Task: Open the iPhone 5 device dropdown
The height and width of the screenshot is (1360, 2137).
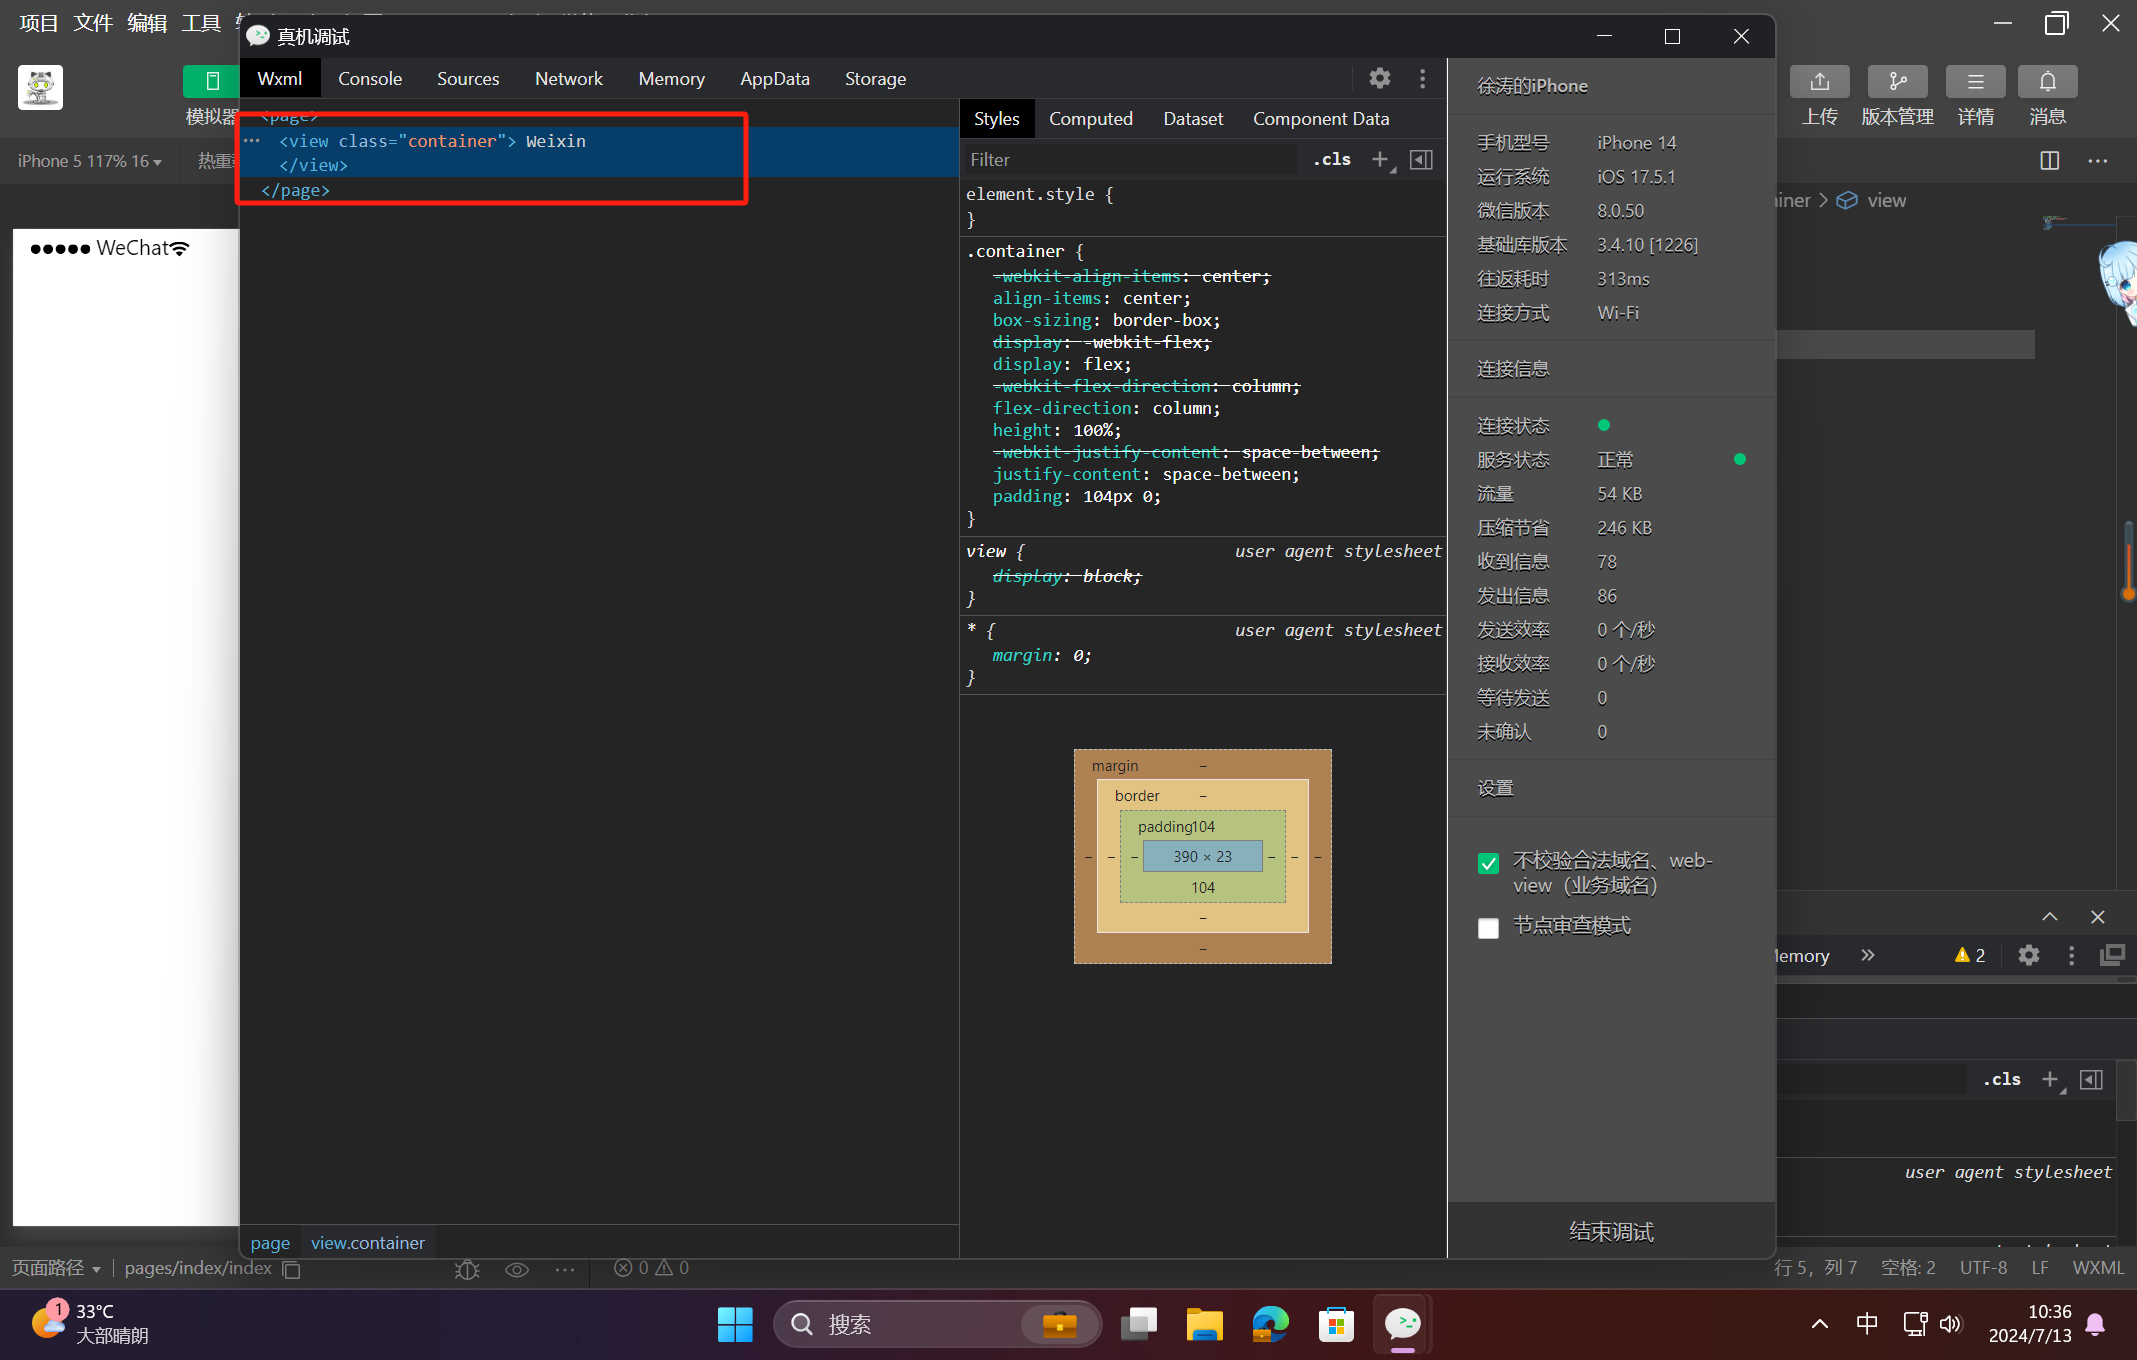Action: point(89,161)
